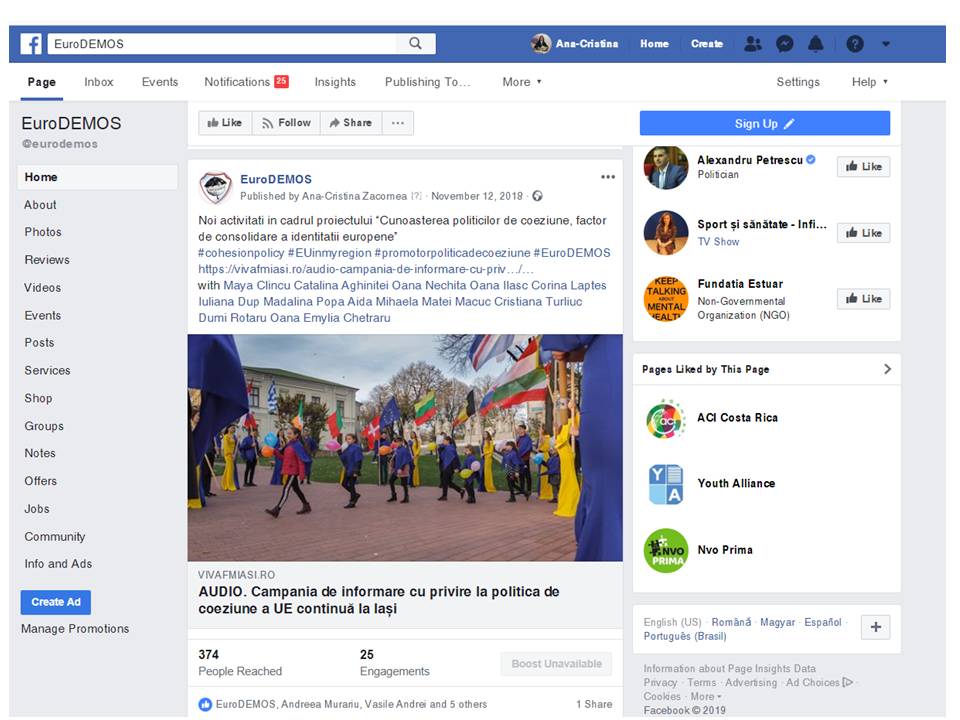Switch to the Inbox tab
The height and width of the screenshot is (720, 960).
[x=99, y=82]
